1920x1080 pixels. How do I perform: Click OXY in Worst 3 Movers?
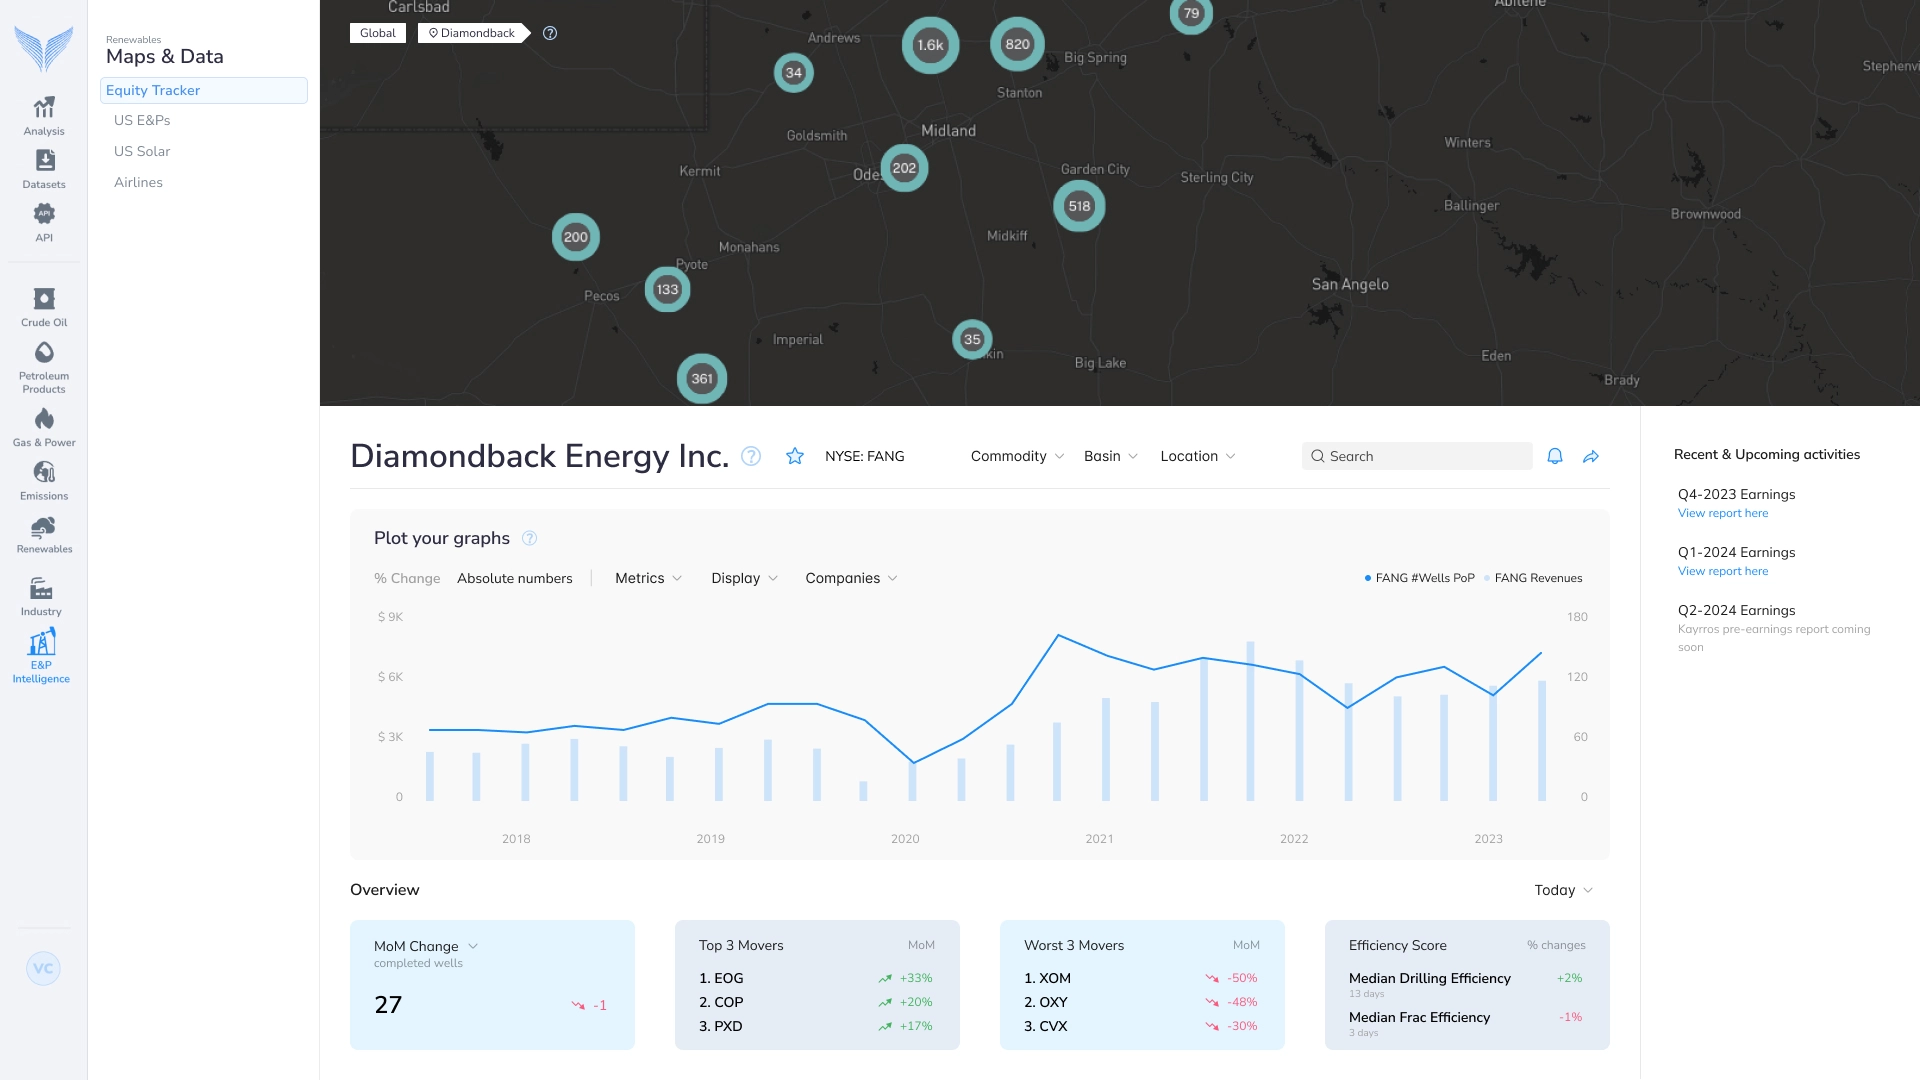(x=1046, y=1002)
